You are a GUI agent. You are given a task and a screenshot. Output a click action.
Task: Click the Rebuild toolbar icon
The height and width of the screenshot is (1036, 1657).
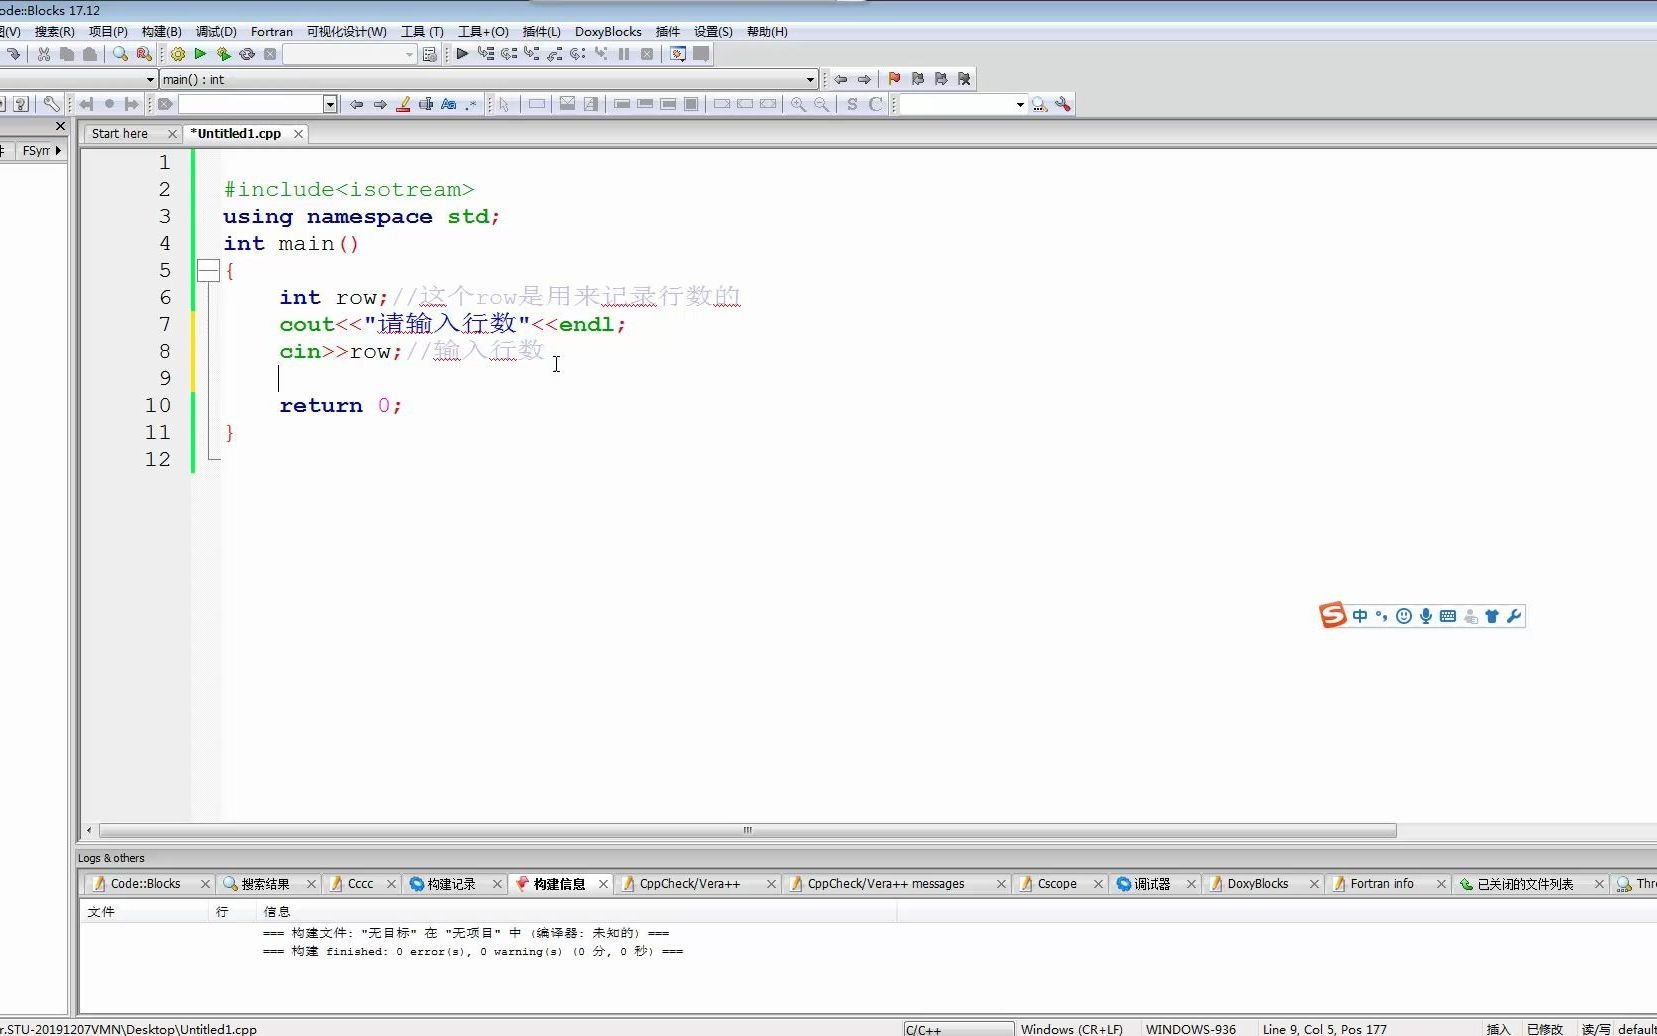tap(248, 54)
